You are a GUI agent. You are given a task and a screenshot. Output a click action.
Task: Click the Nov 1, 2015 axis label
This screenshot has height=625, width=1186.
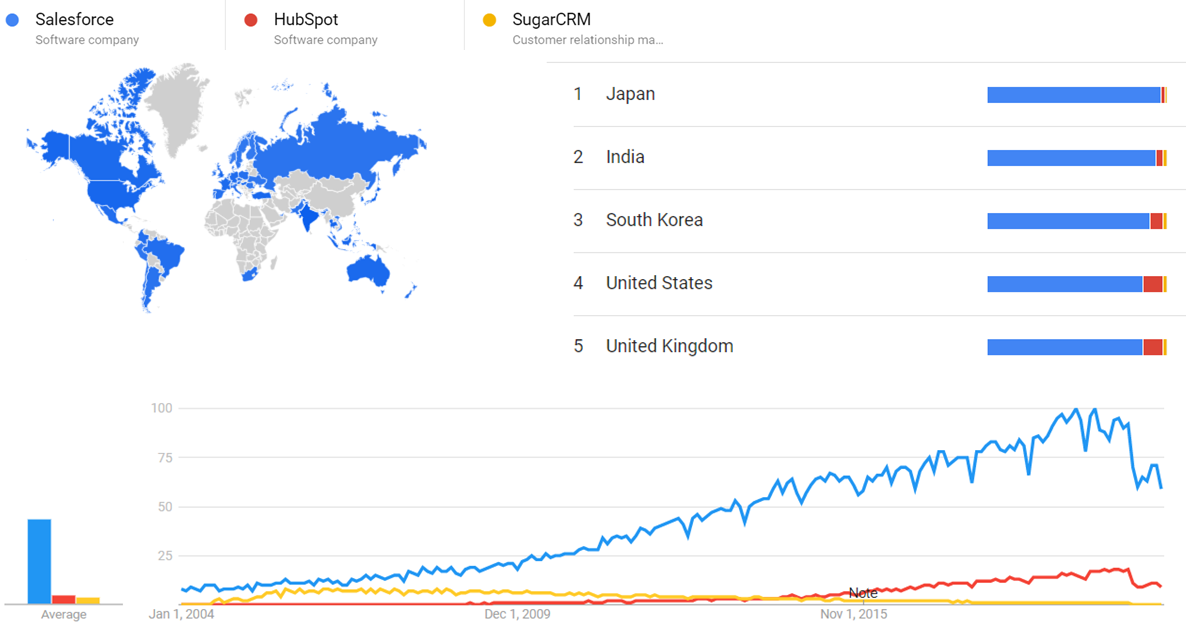(853, 614)
